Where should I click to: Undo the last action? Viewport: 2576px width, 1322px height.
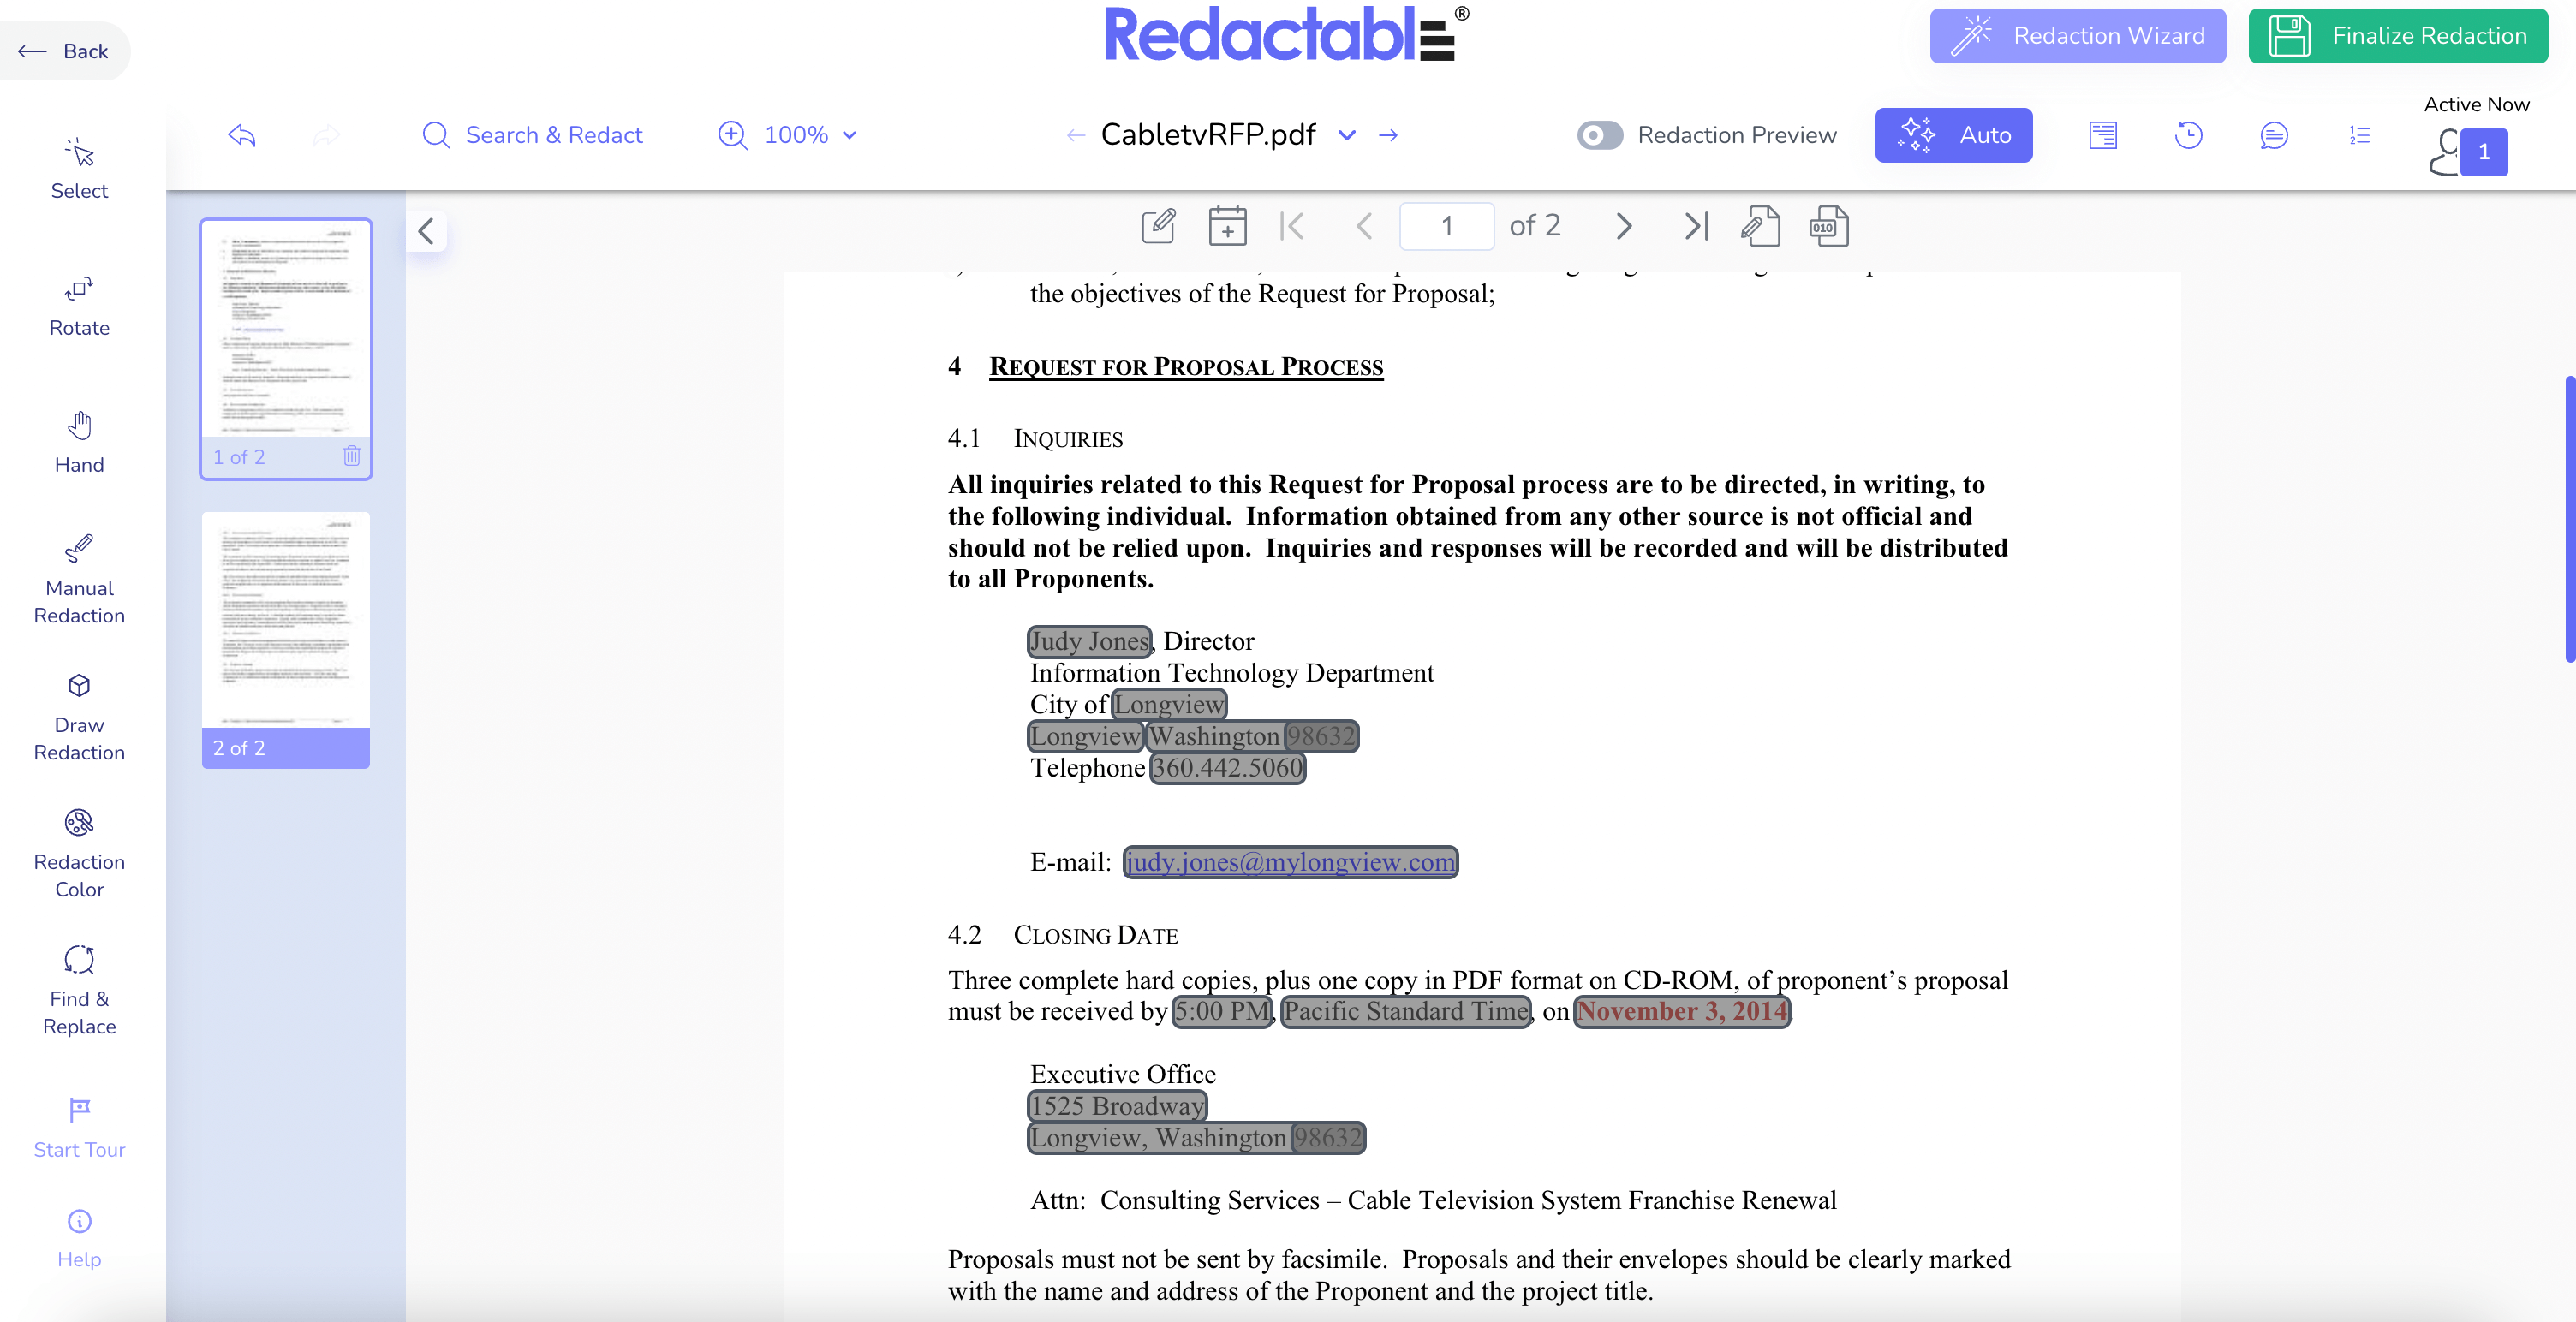(241, 135)
